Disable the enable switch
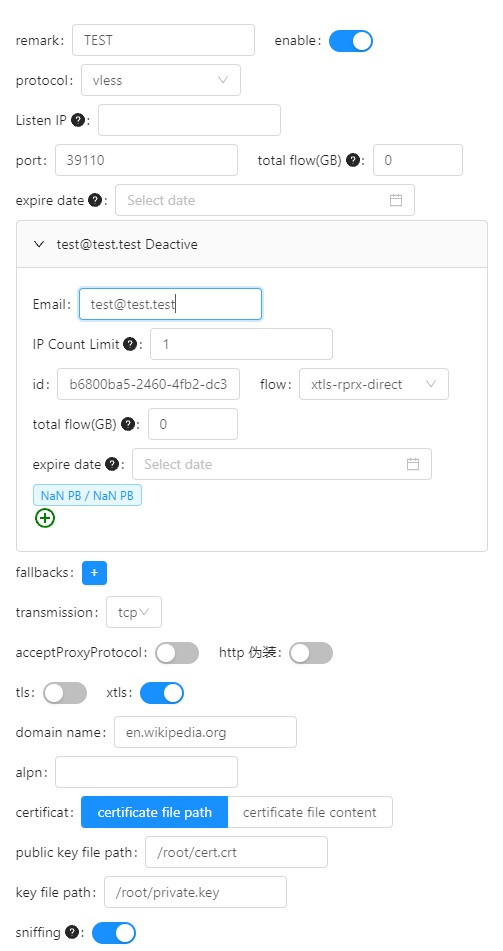503x951 pixels. (x=351, y=41)
